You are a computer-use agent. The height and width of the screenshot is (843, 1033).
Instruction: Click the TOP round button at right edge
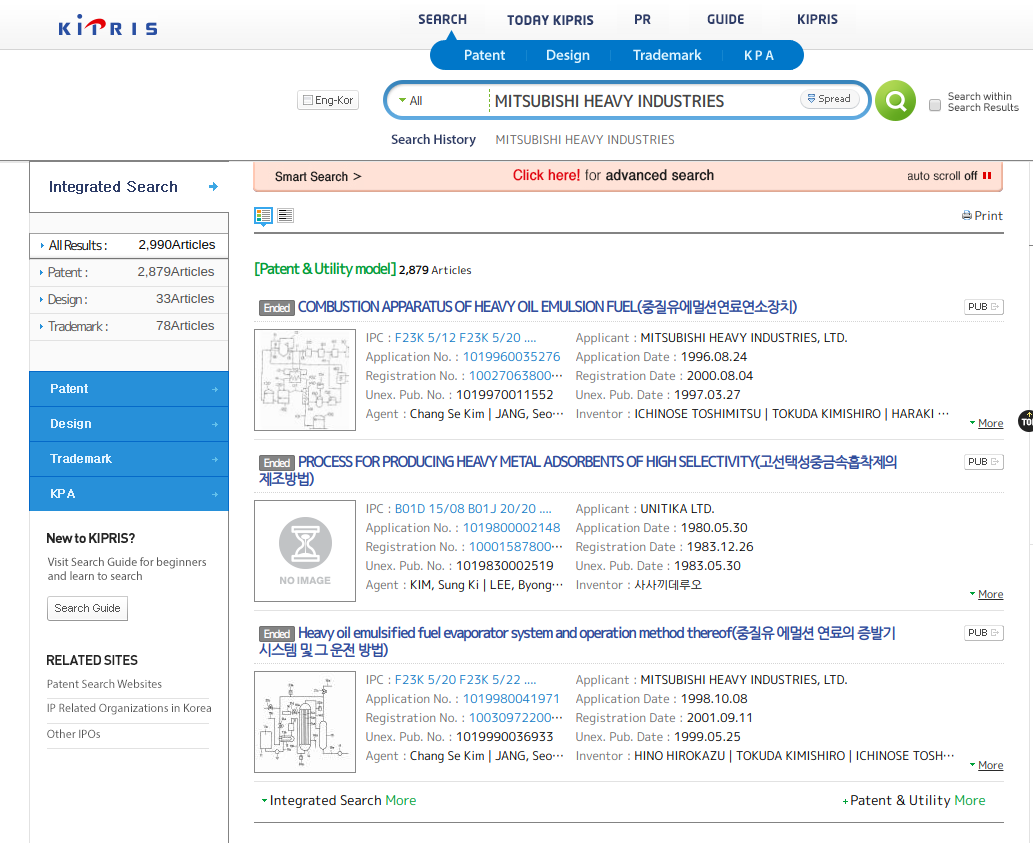click(1026, 422)
